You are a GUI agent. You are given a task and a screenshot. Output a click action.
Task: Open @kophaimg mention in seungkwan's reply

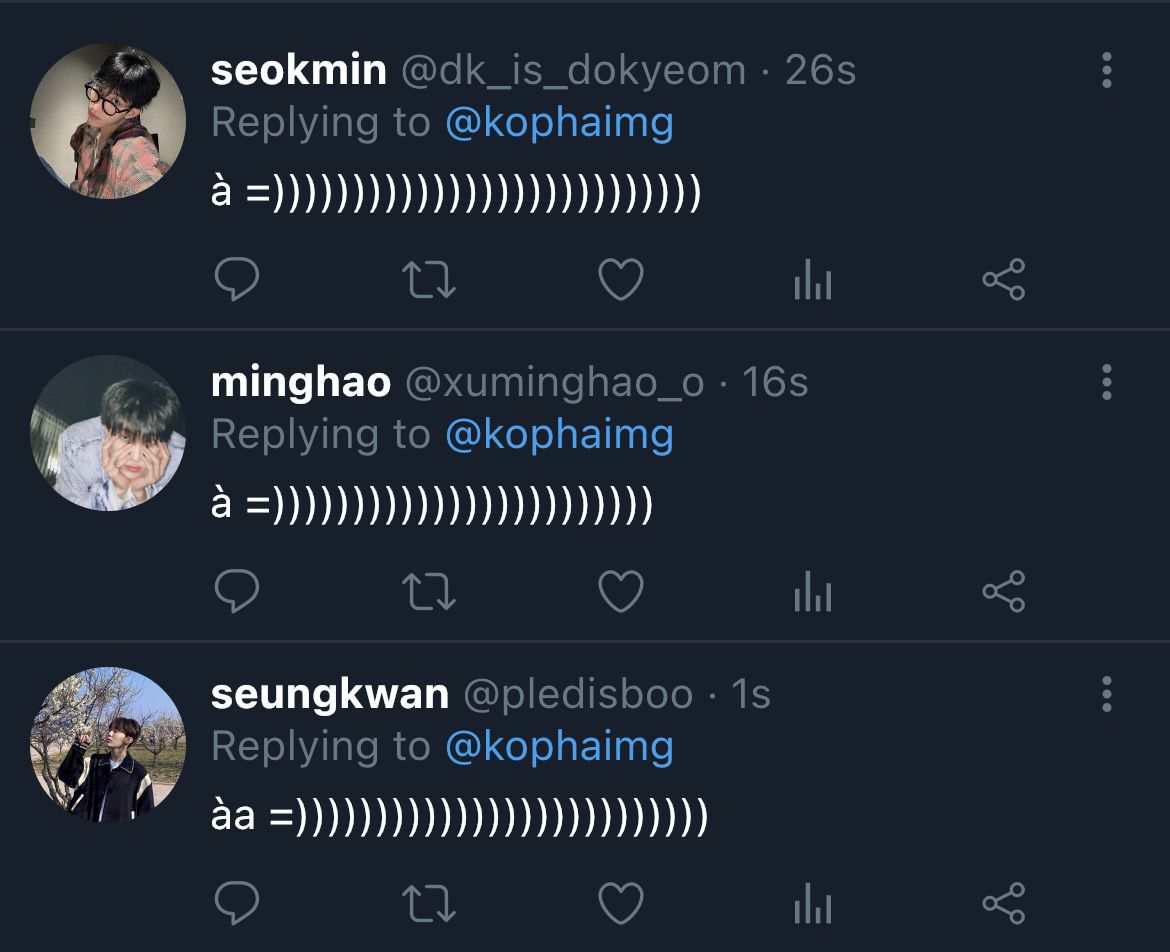pyautogui.click(x=560, y=748)
